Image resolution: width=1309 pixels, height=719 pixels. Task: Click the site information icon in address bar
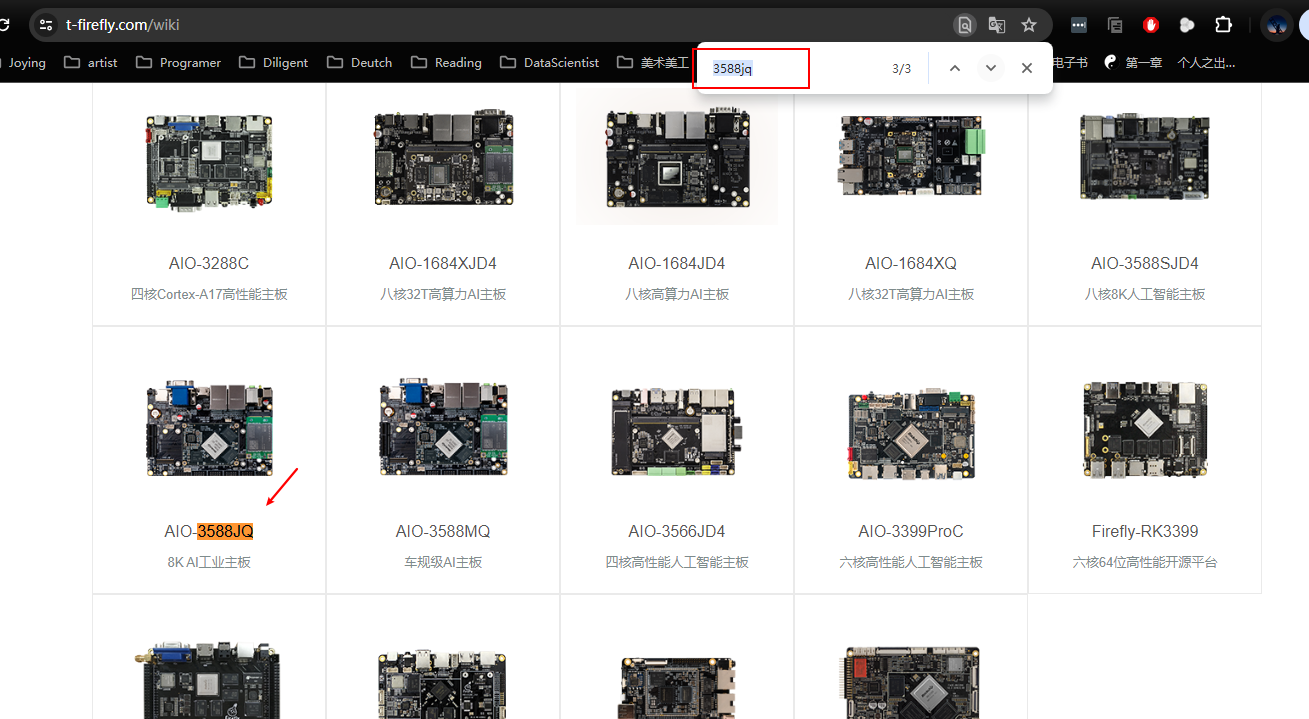tap(46, 25)
